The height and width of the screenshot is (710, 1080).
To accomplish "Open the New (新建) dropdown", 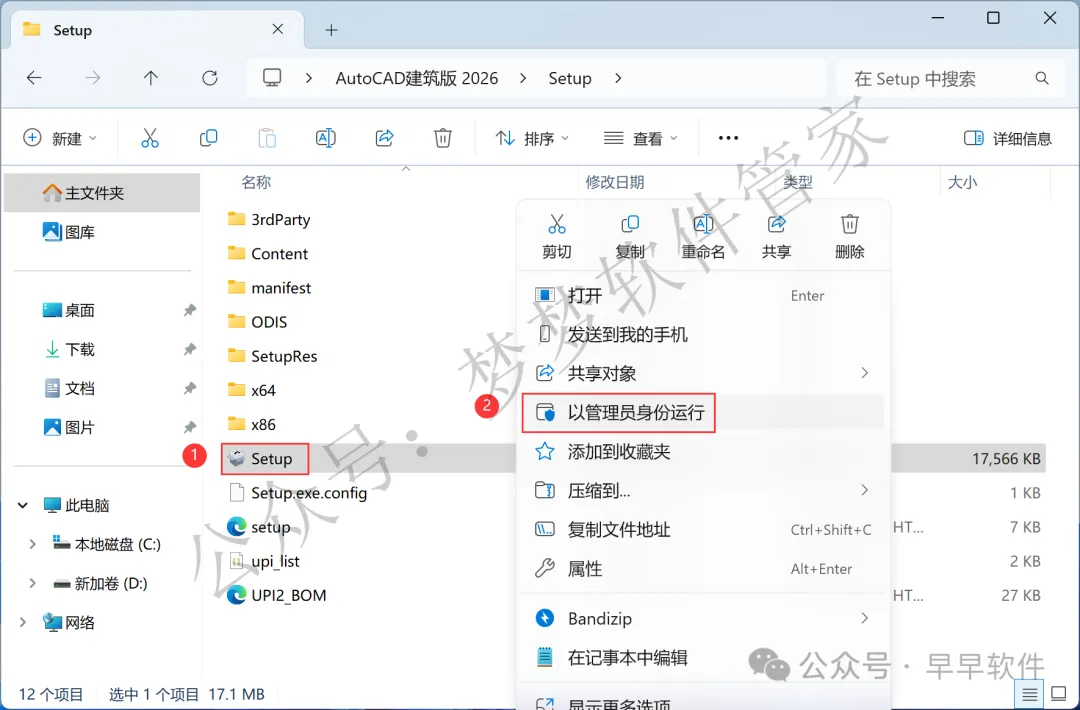I will pos(60,138).
